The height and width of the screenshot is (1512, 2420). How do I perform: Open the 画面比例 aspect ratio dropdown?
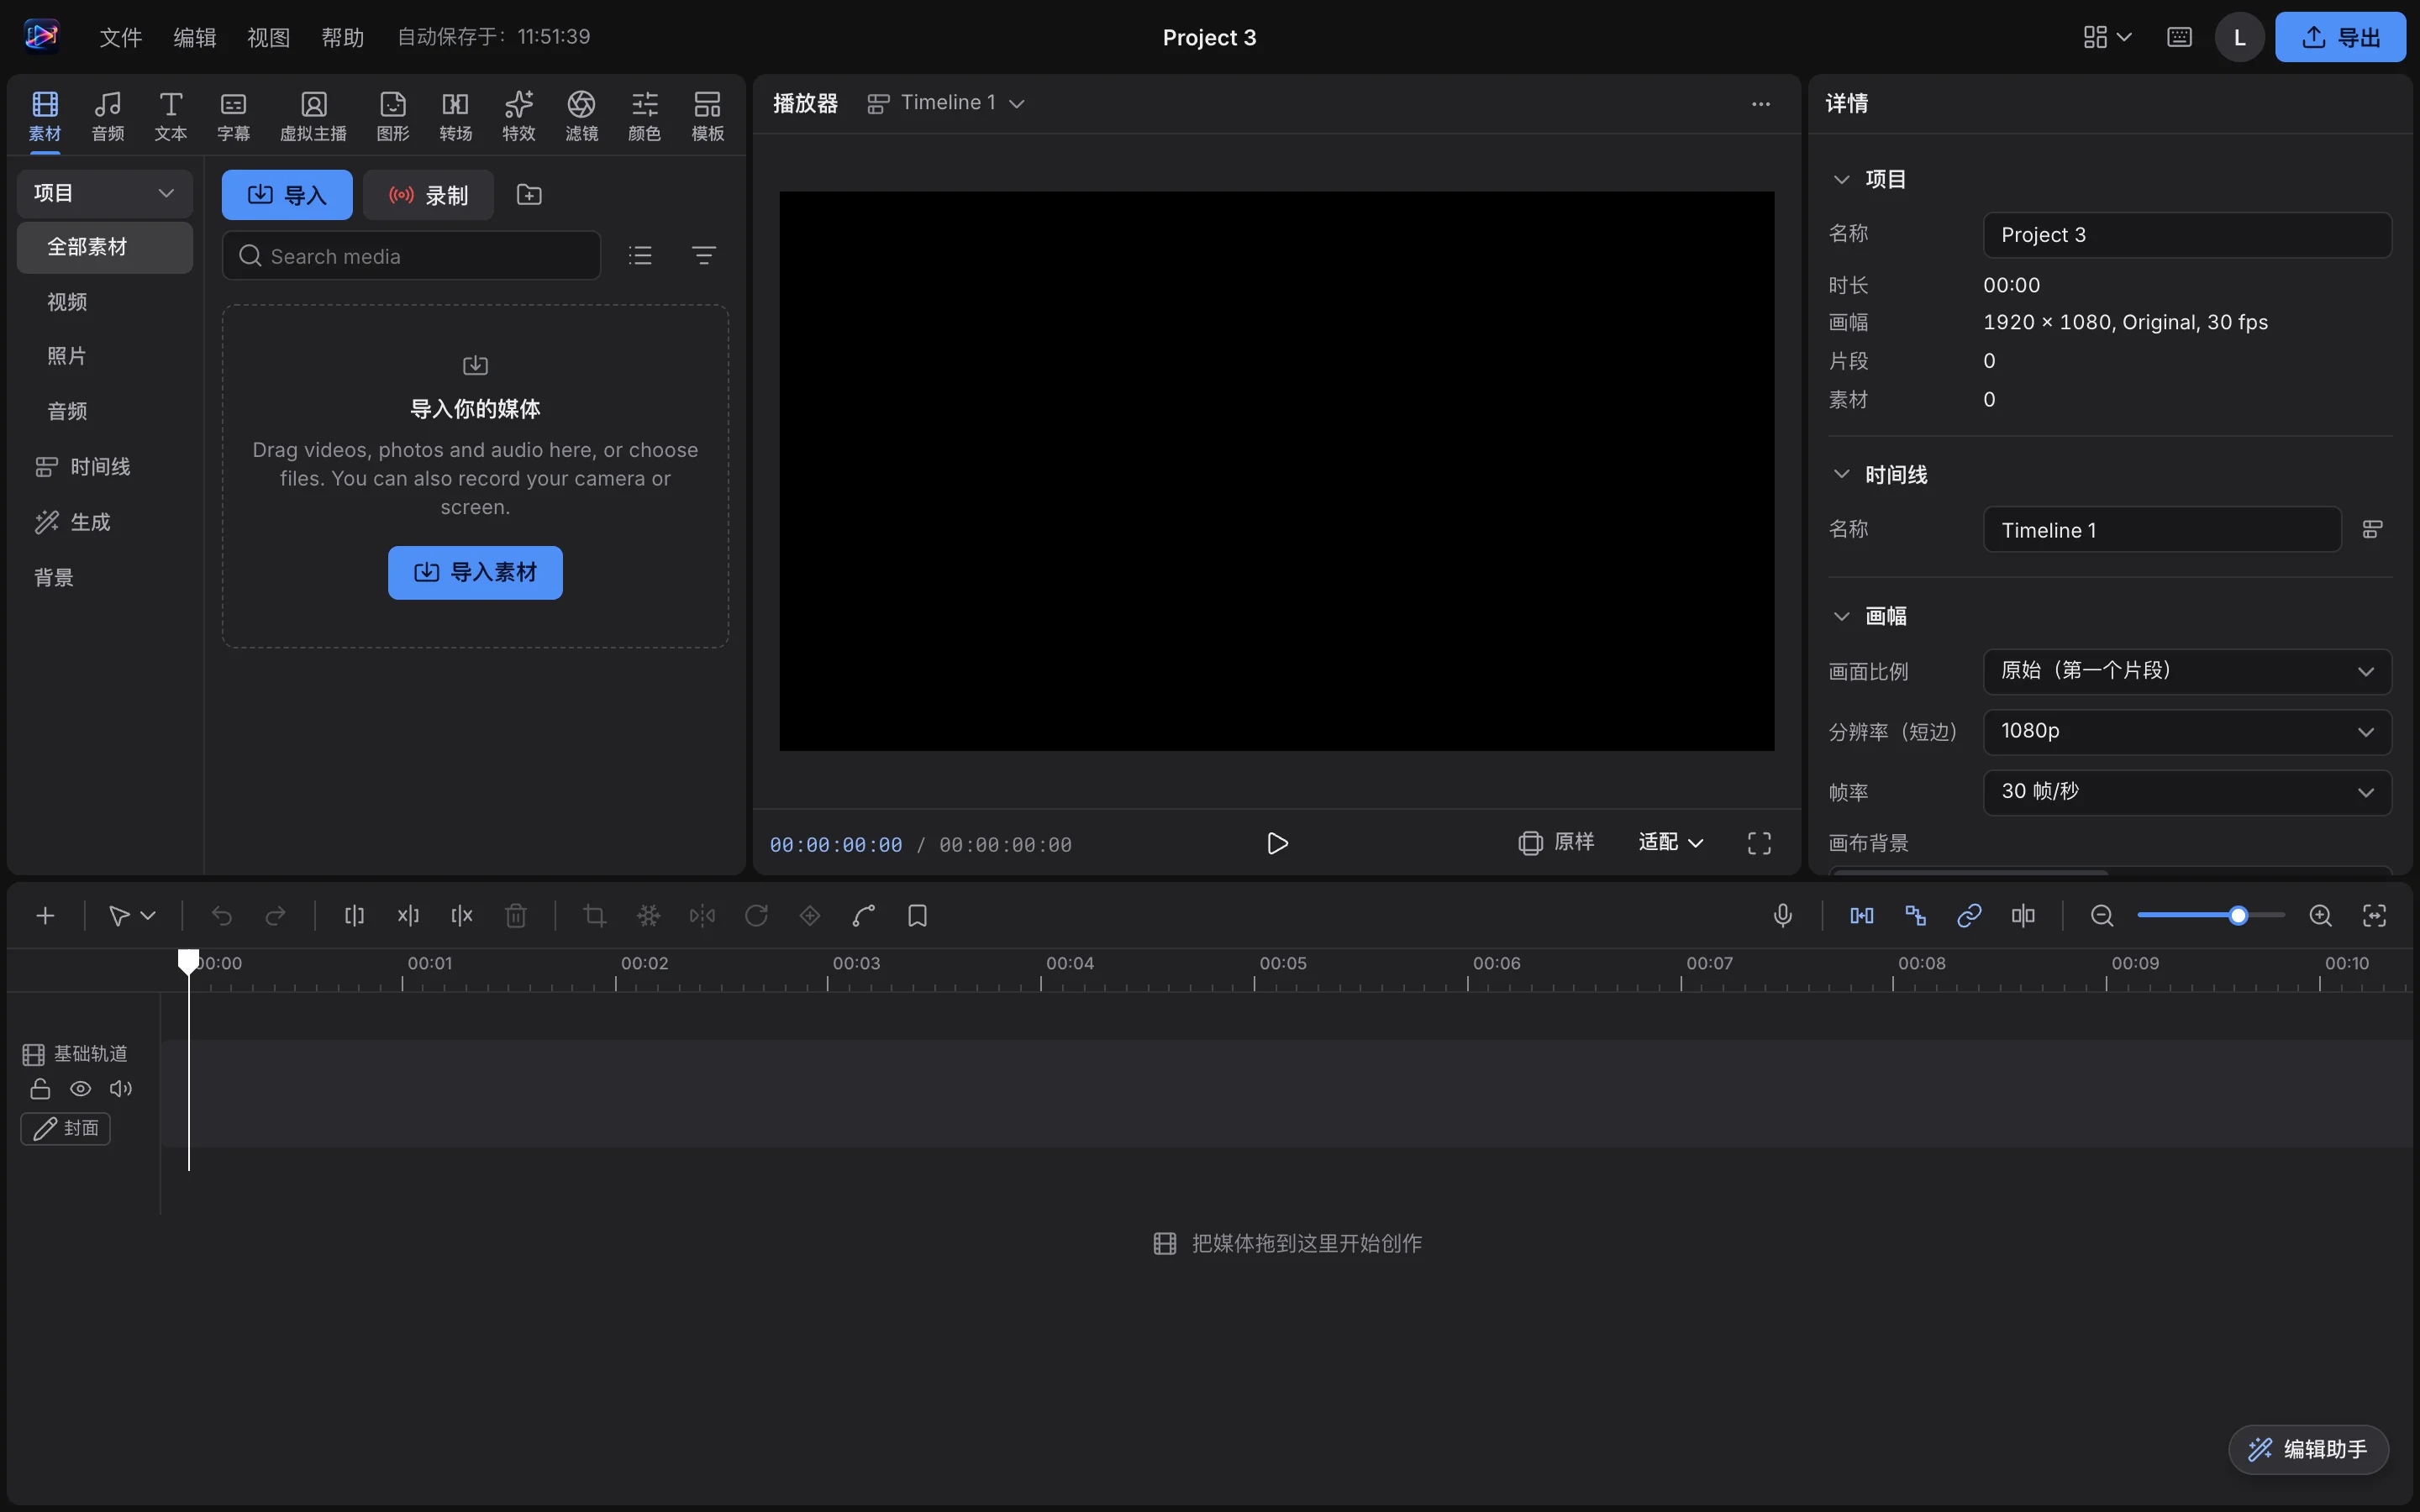[x=2186, y=671]
